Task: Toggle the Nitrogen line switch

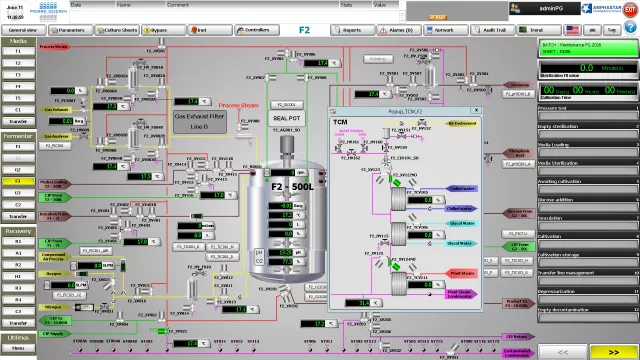Action: pos(84,307)
